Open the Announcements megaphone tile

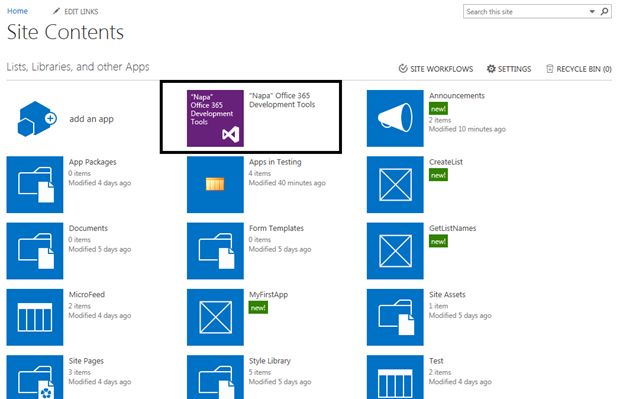coord(395,118)
